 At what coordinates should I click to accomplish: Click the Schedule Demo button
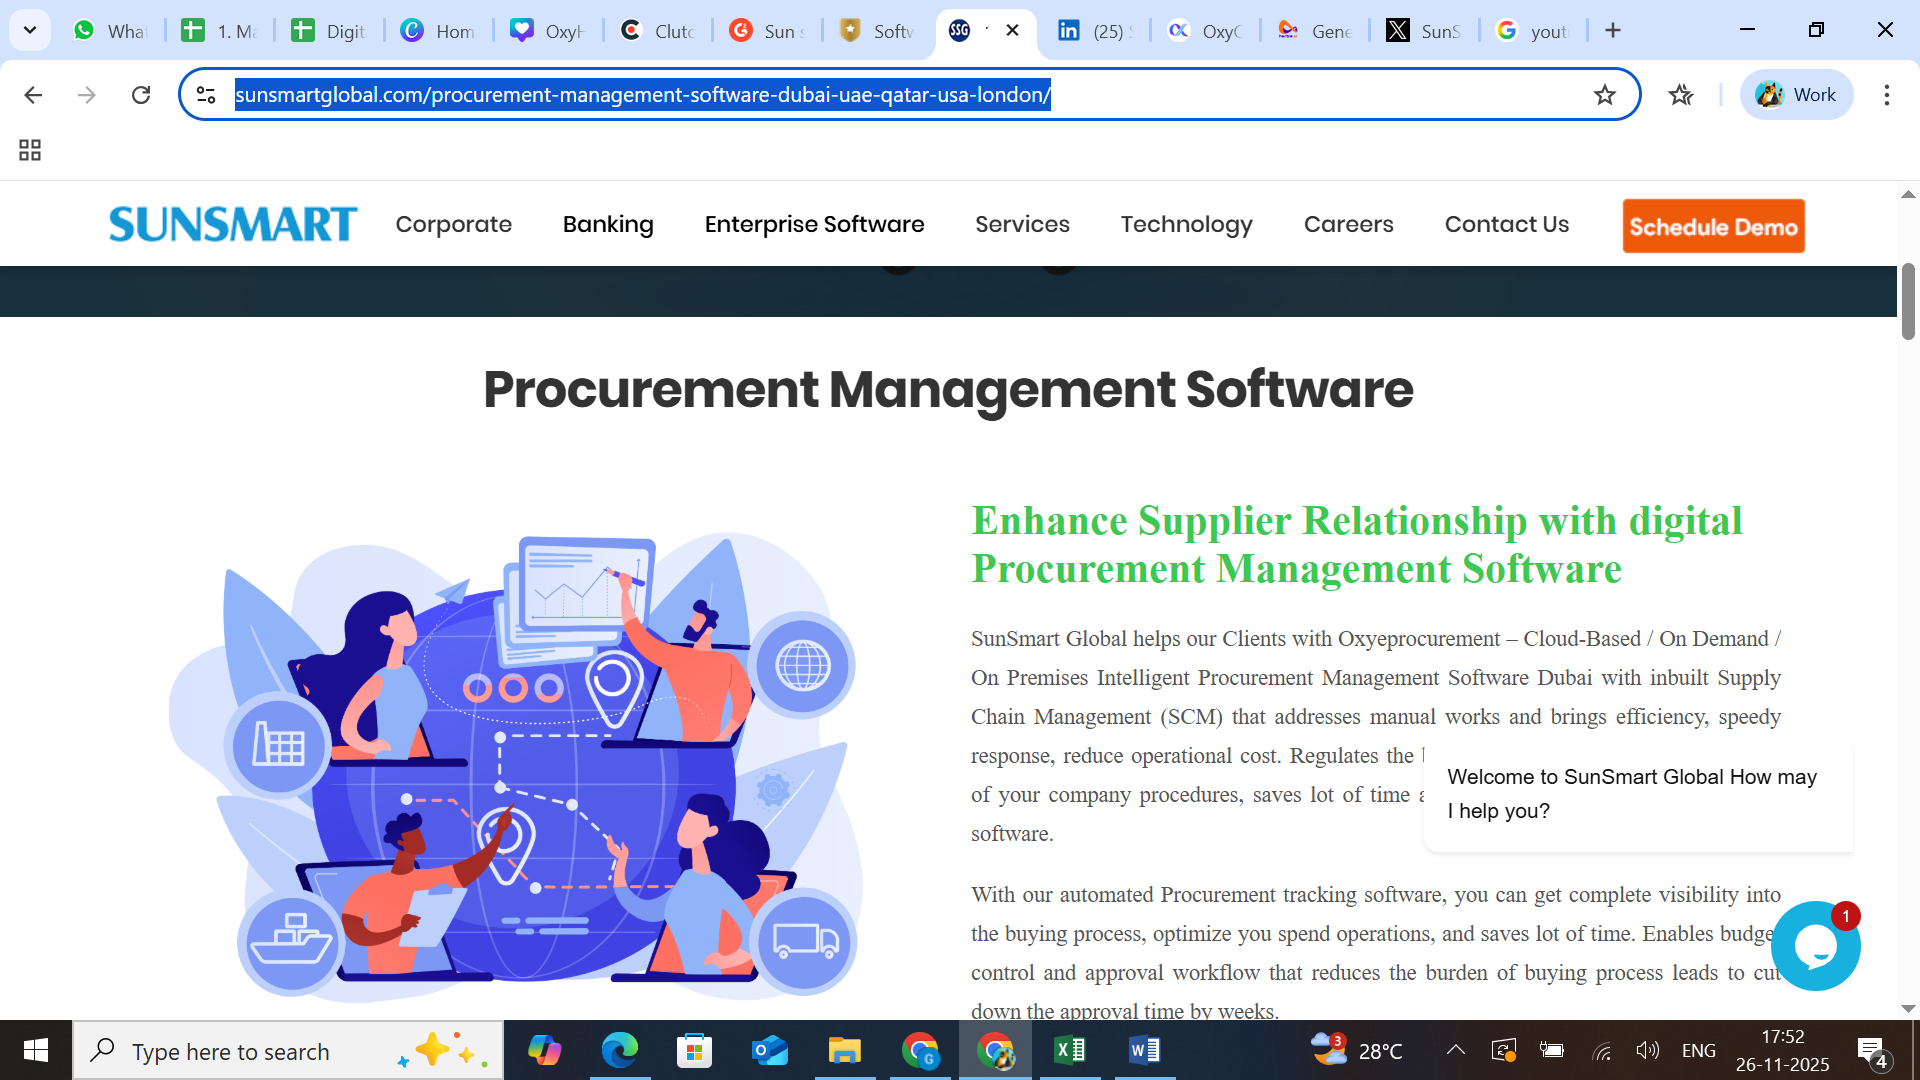[x=1713, y=226]
